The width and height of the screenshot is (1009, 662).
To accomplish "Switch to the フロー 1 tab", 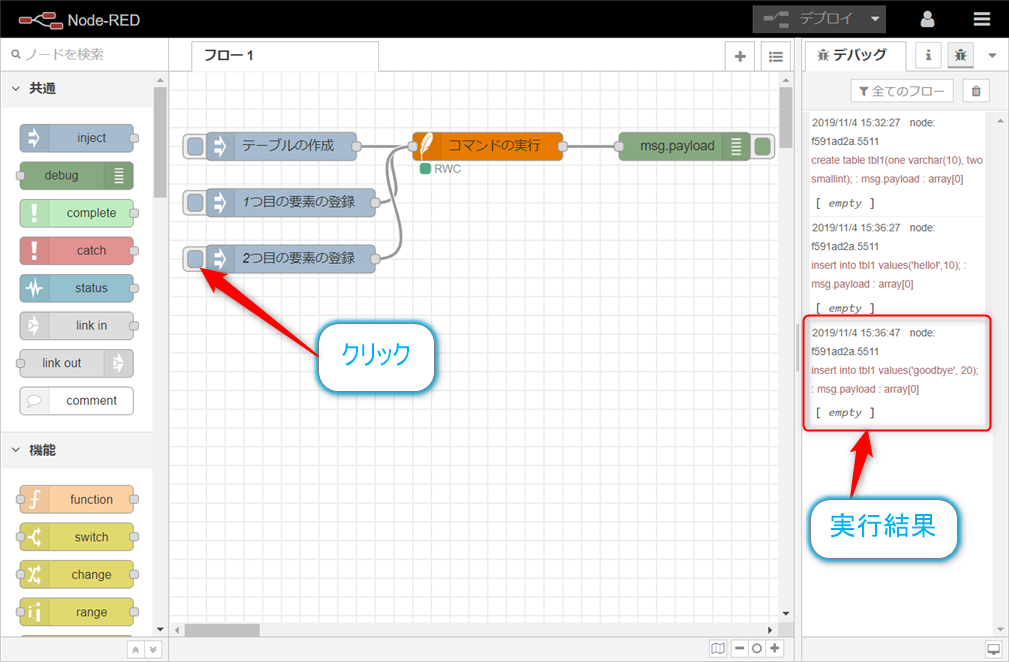I will (284, 56).
